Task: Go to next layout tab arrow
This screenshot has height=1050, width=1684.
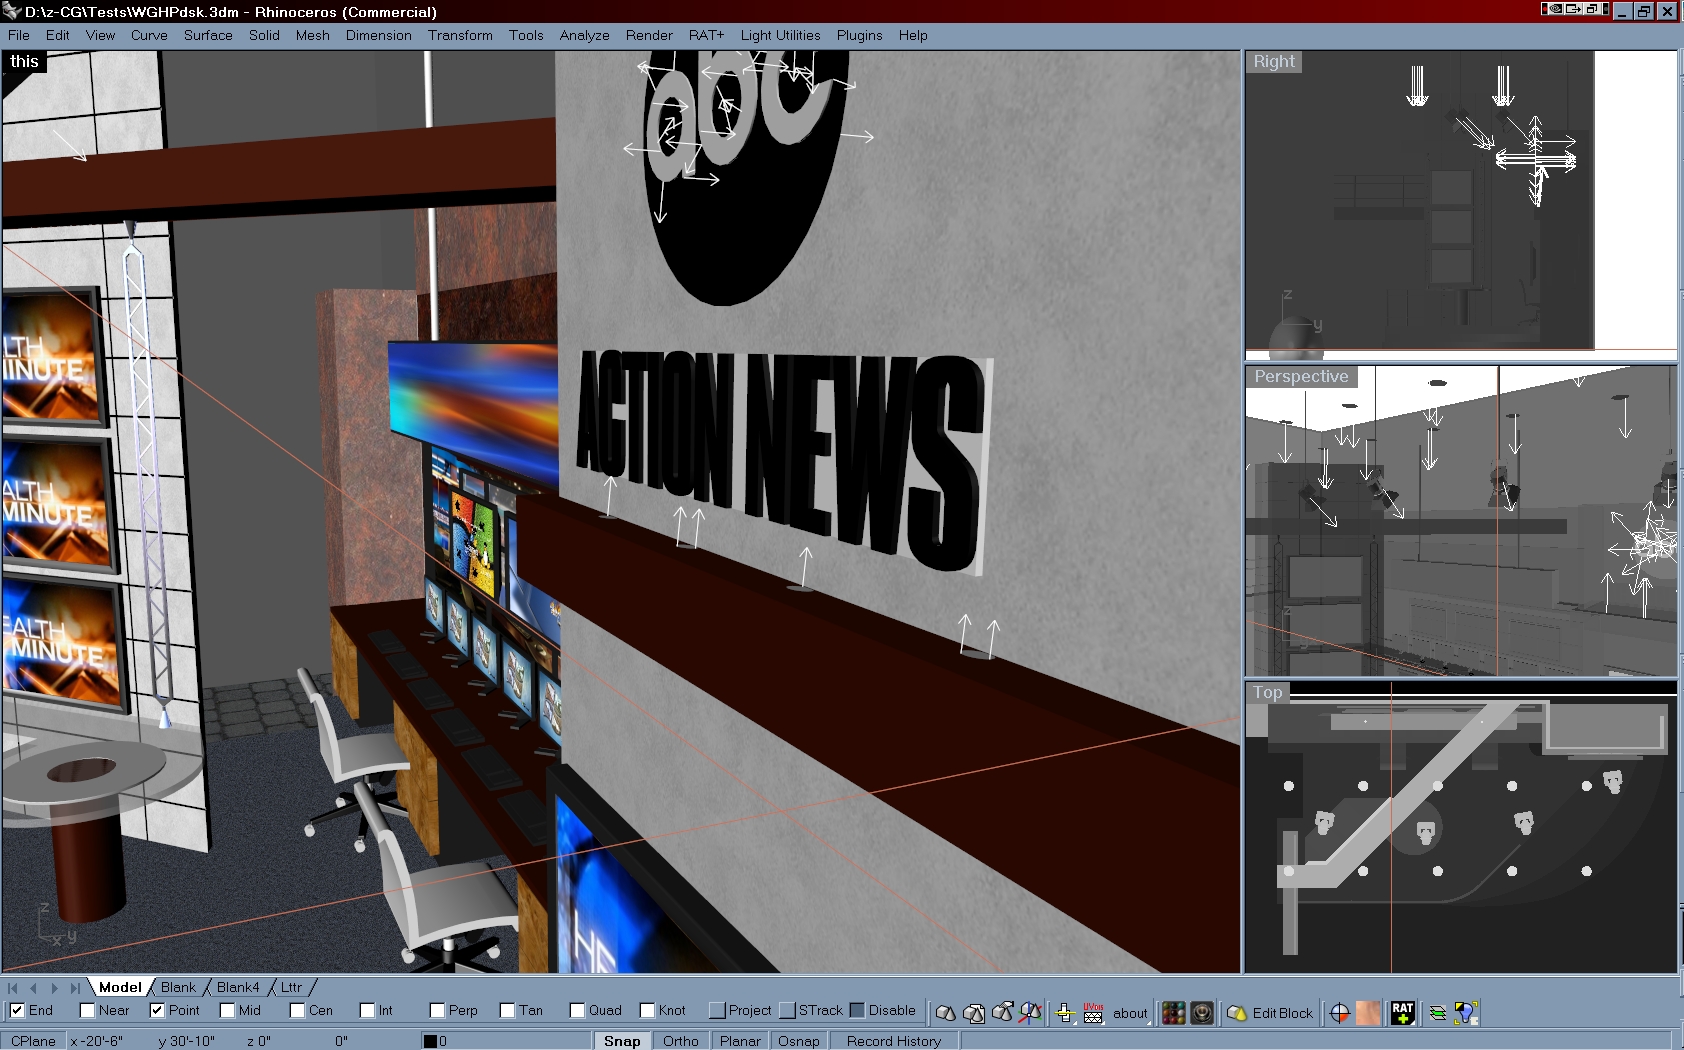Action: click(54, 988)
